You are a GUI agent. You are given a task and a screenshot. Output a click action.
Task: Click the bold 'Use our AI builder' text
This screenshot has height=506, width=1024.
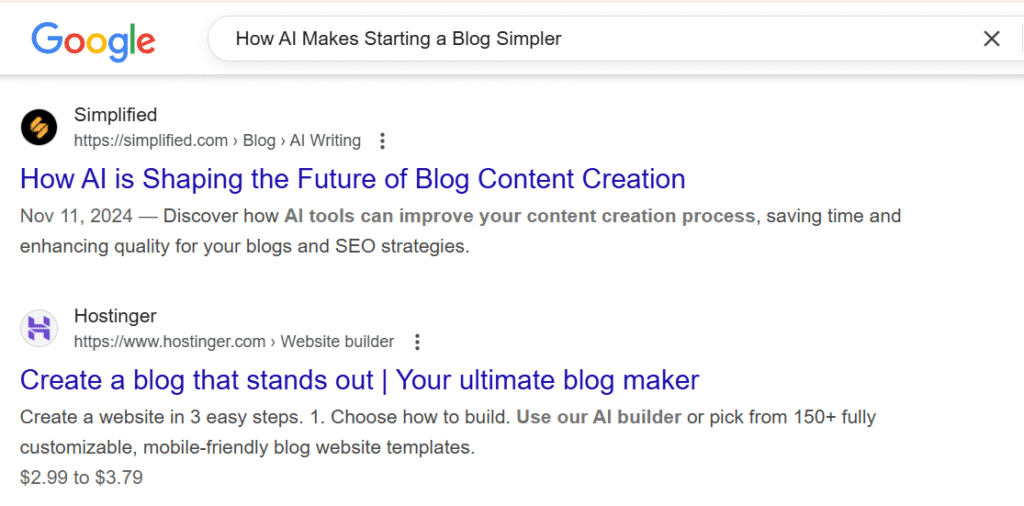[x=599, y=417]
